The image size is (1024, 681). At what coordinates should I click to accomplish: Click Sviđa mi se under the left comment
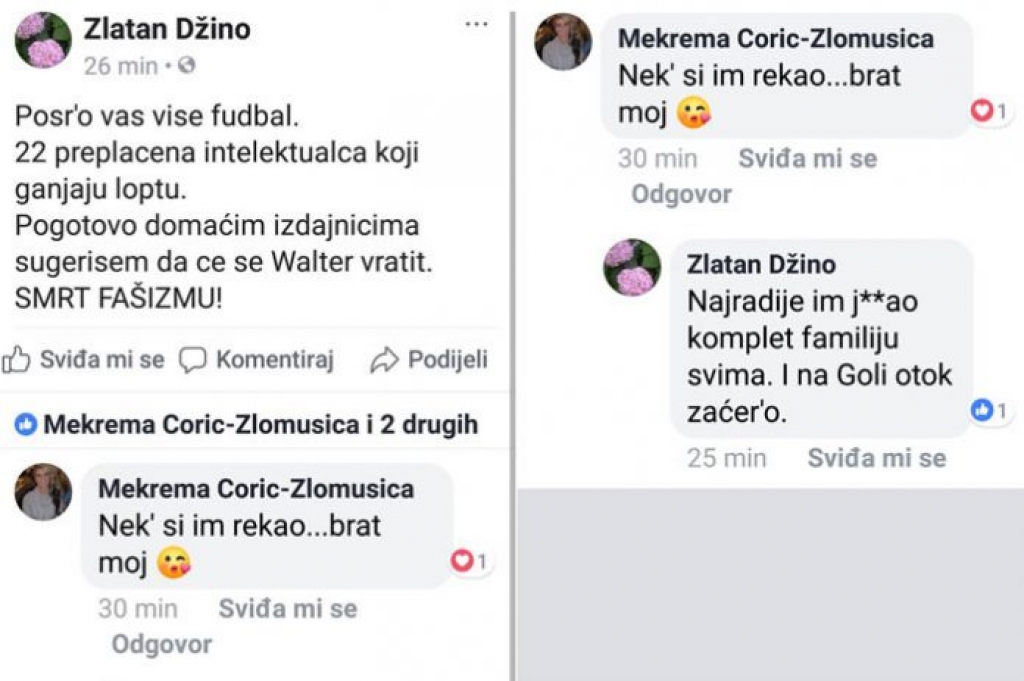(288, 609)
